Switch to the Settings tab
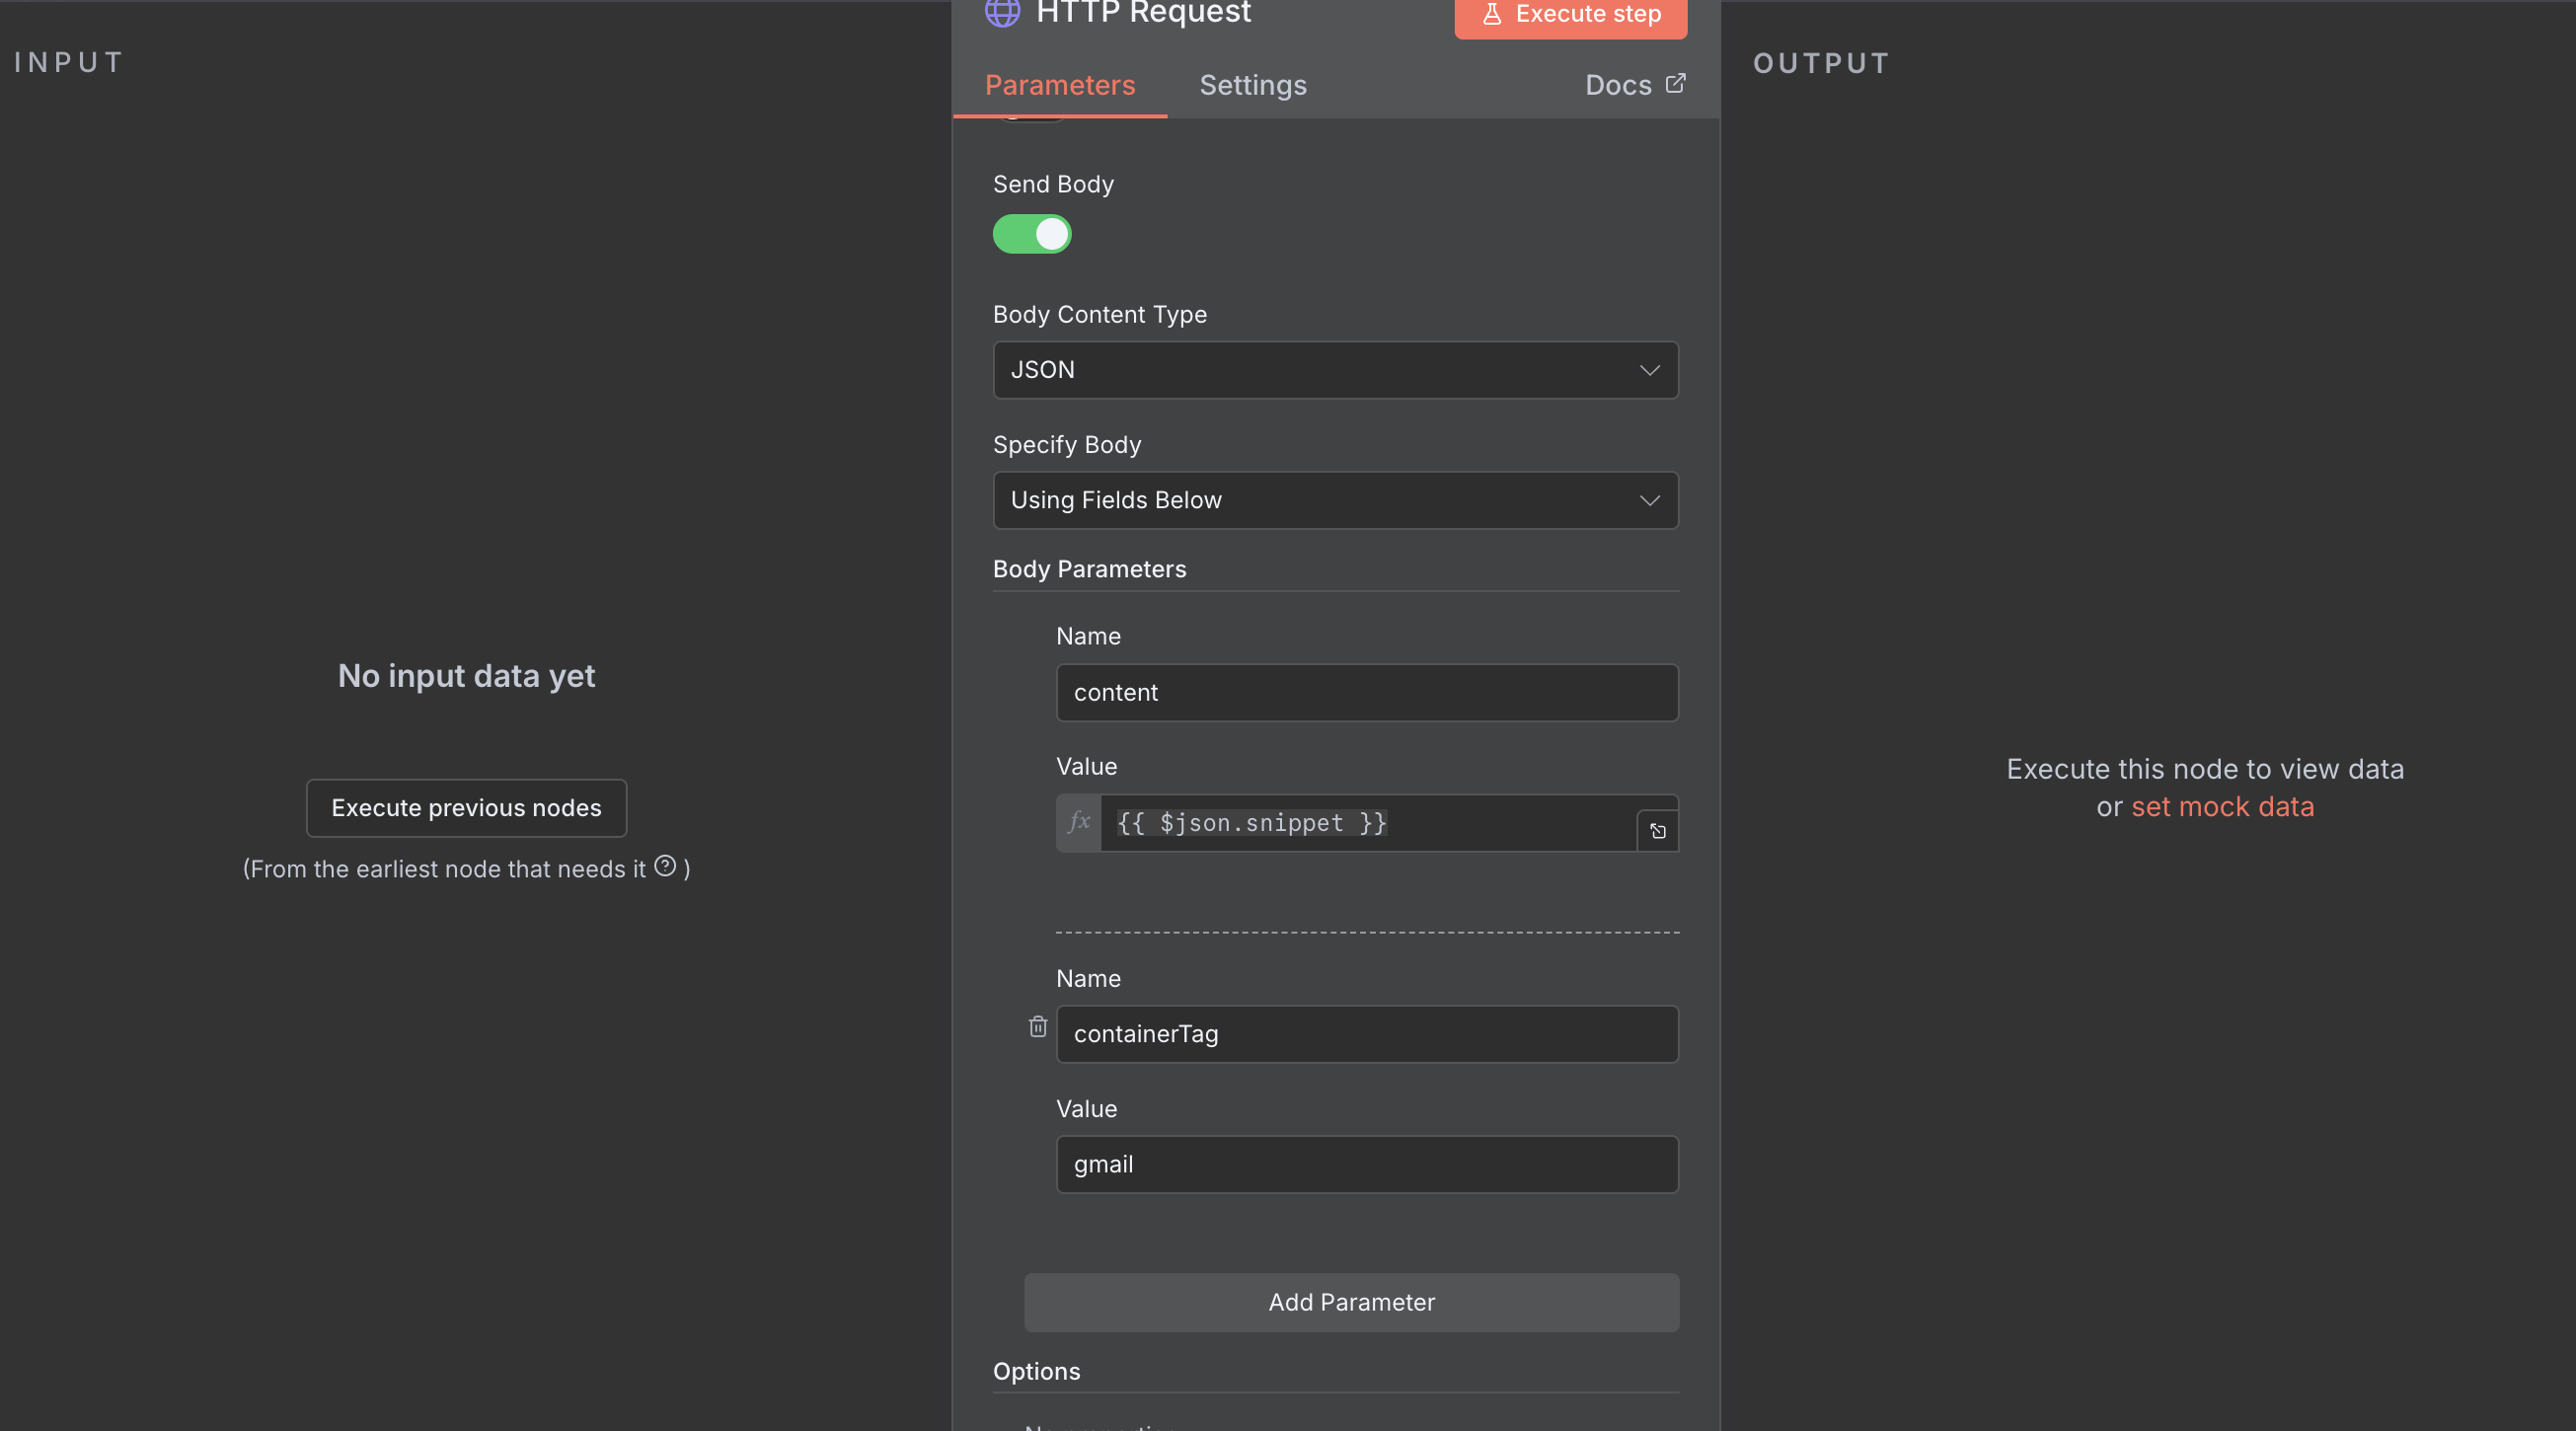 click(1252, 86)
